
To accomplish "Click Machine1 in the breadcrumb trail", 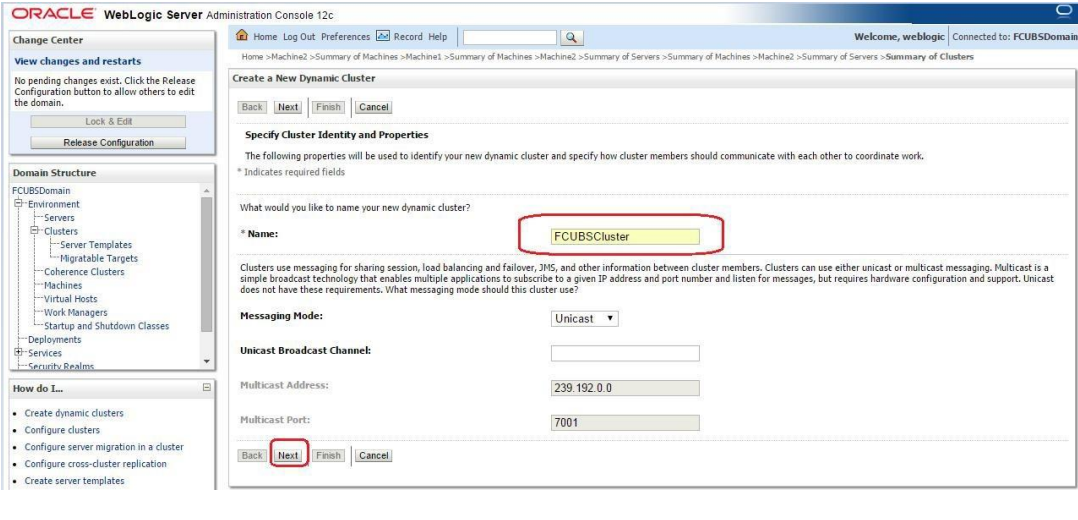I will [x=424, y=57].
